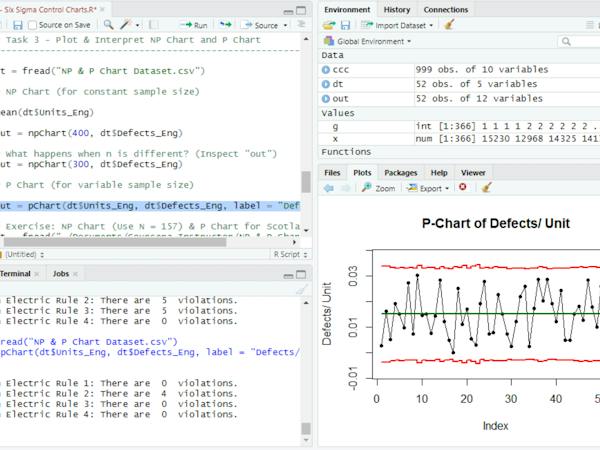600x450 pixels.
Task: Open the plot Export dropdown
Action: (x=428, y=188)
